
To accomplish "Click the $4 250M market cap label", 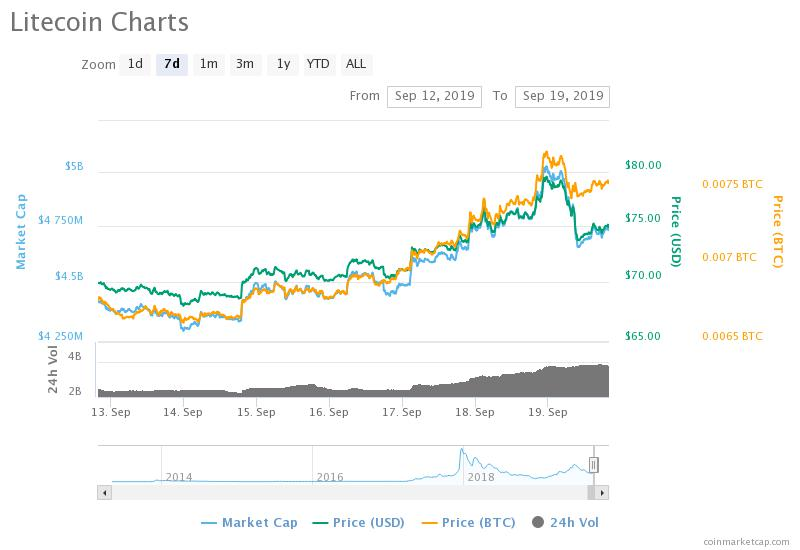I will 60,336.
